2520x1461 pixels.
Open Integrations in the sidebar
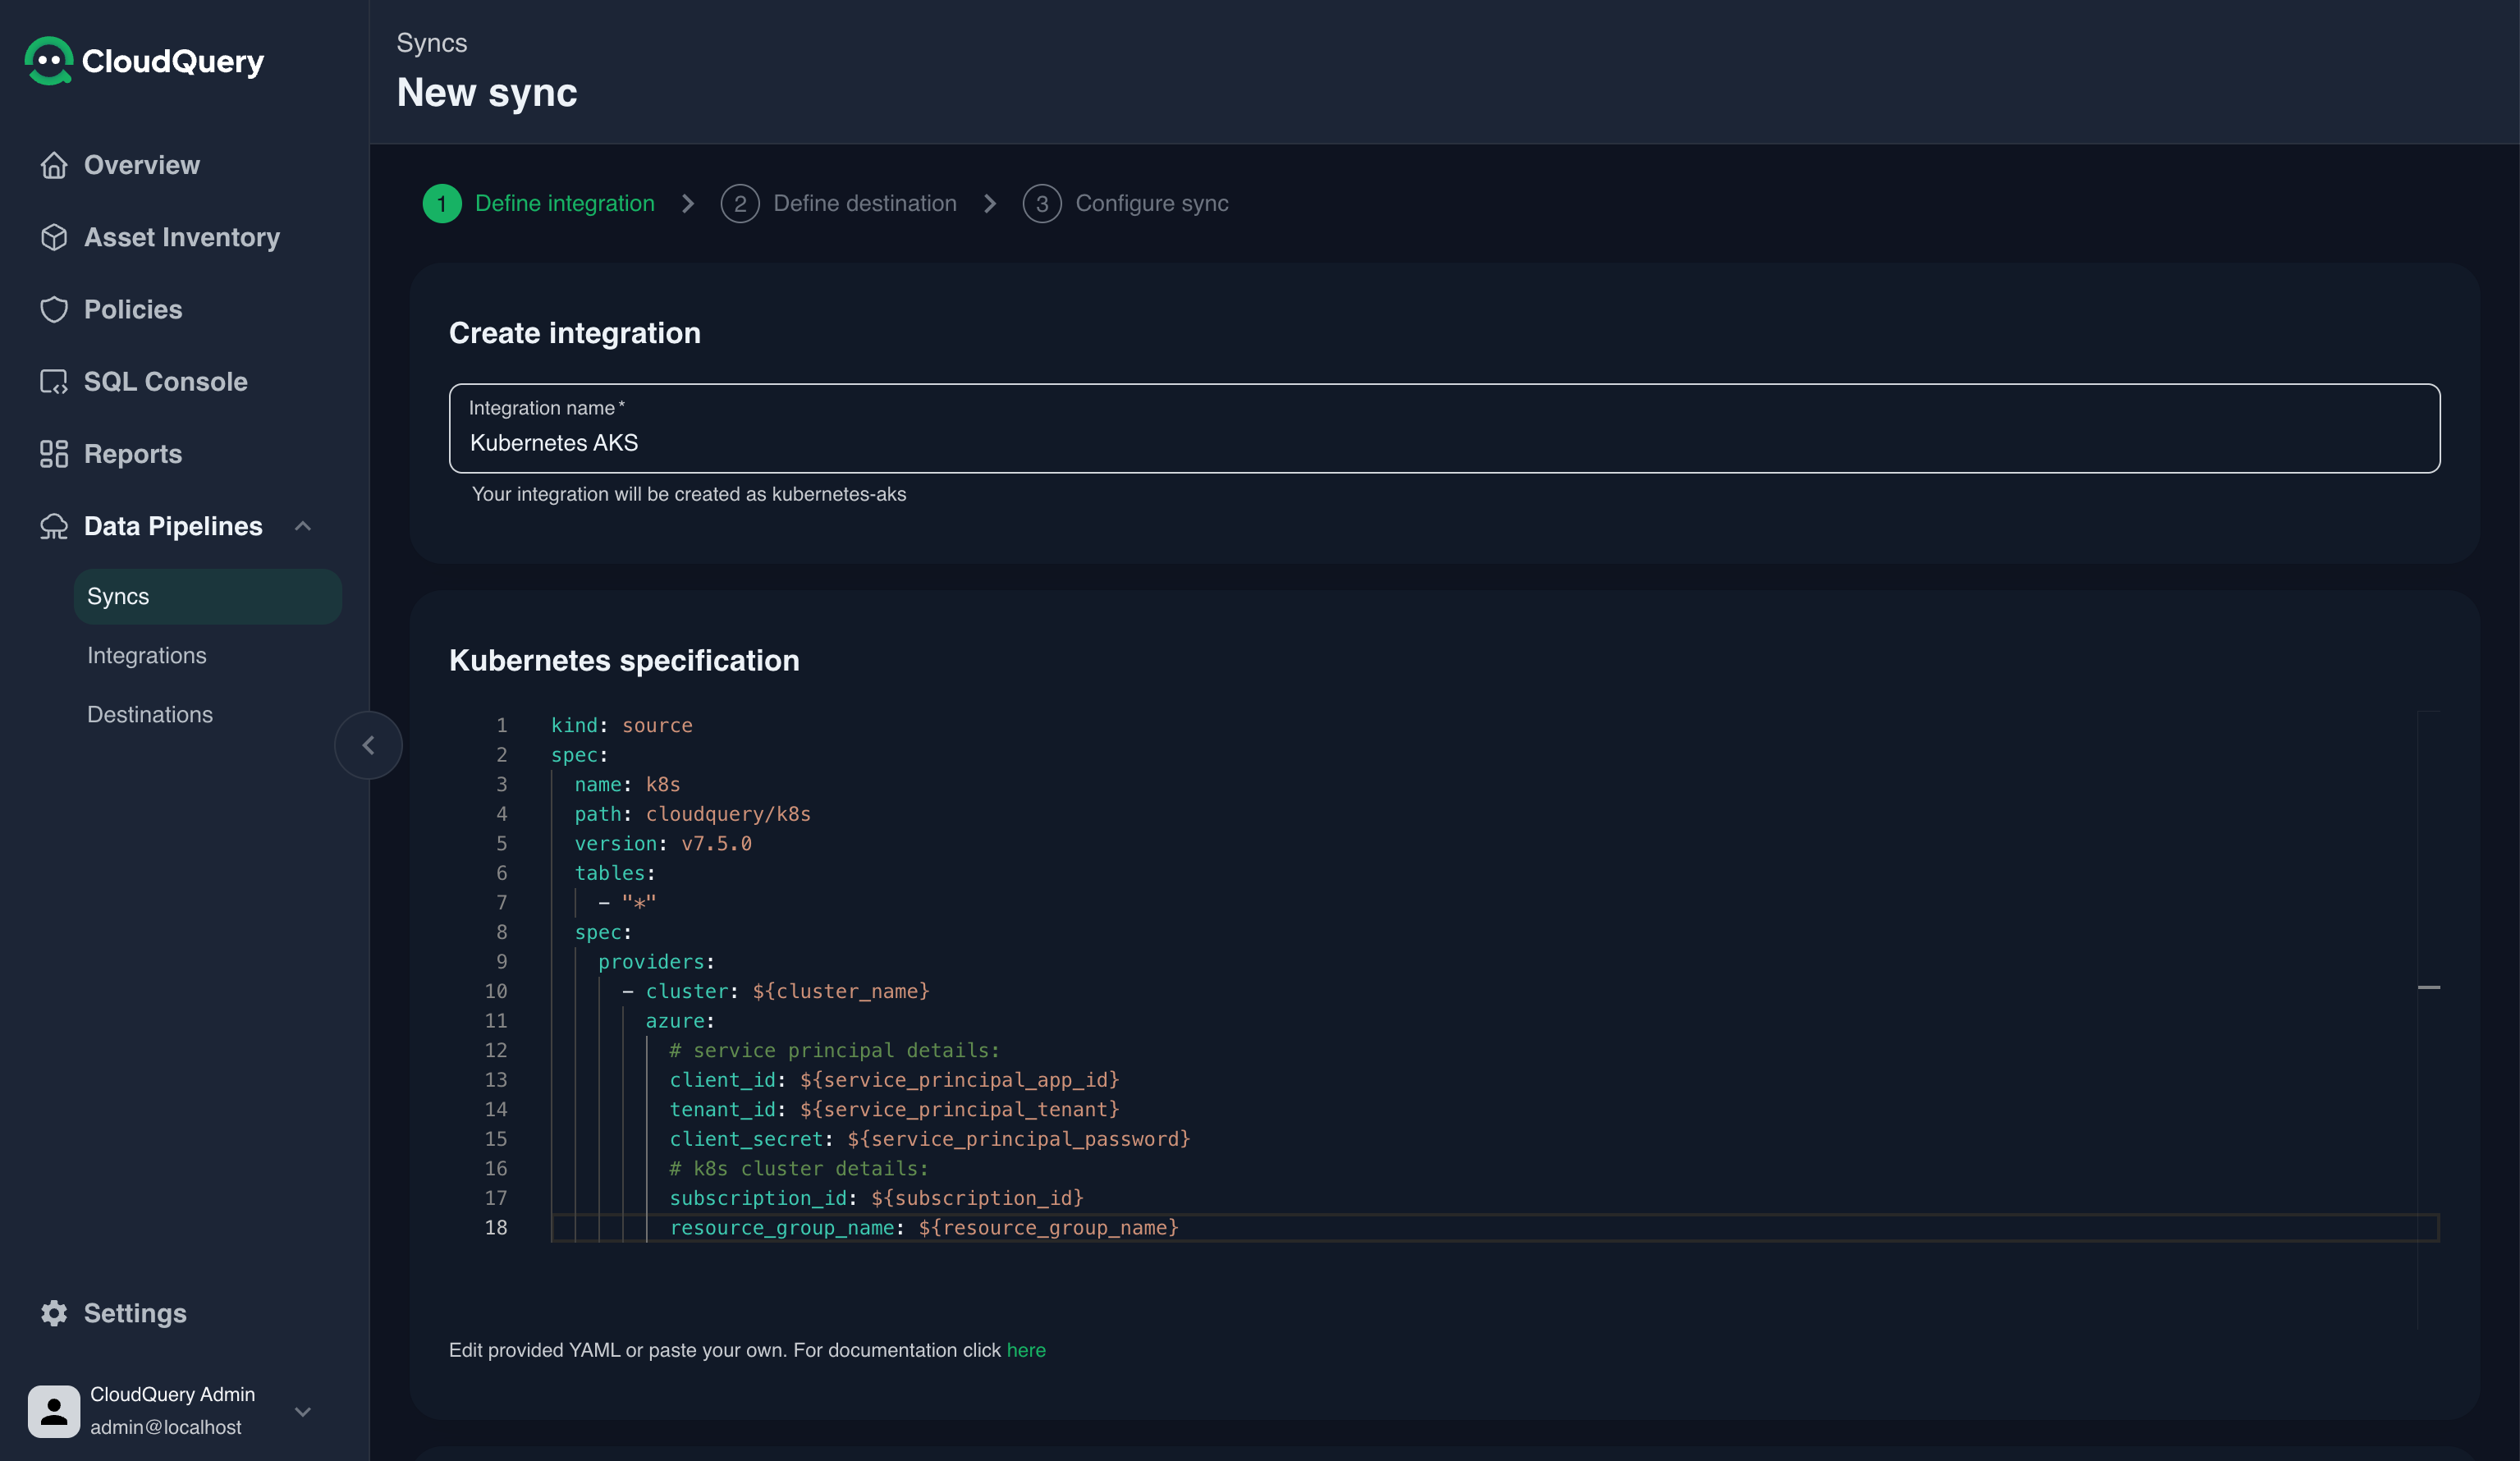(x=147, y=655)
